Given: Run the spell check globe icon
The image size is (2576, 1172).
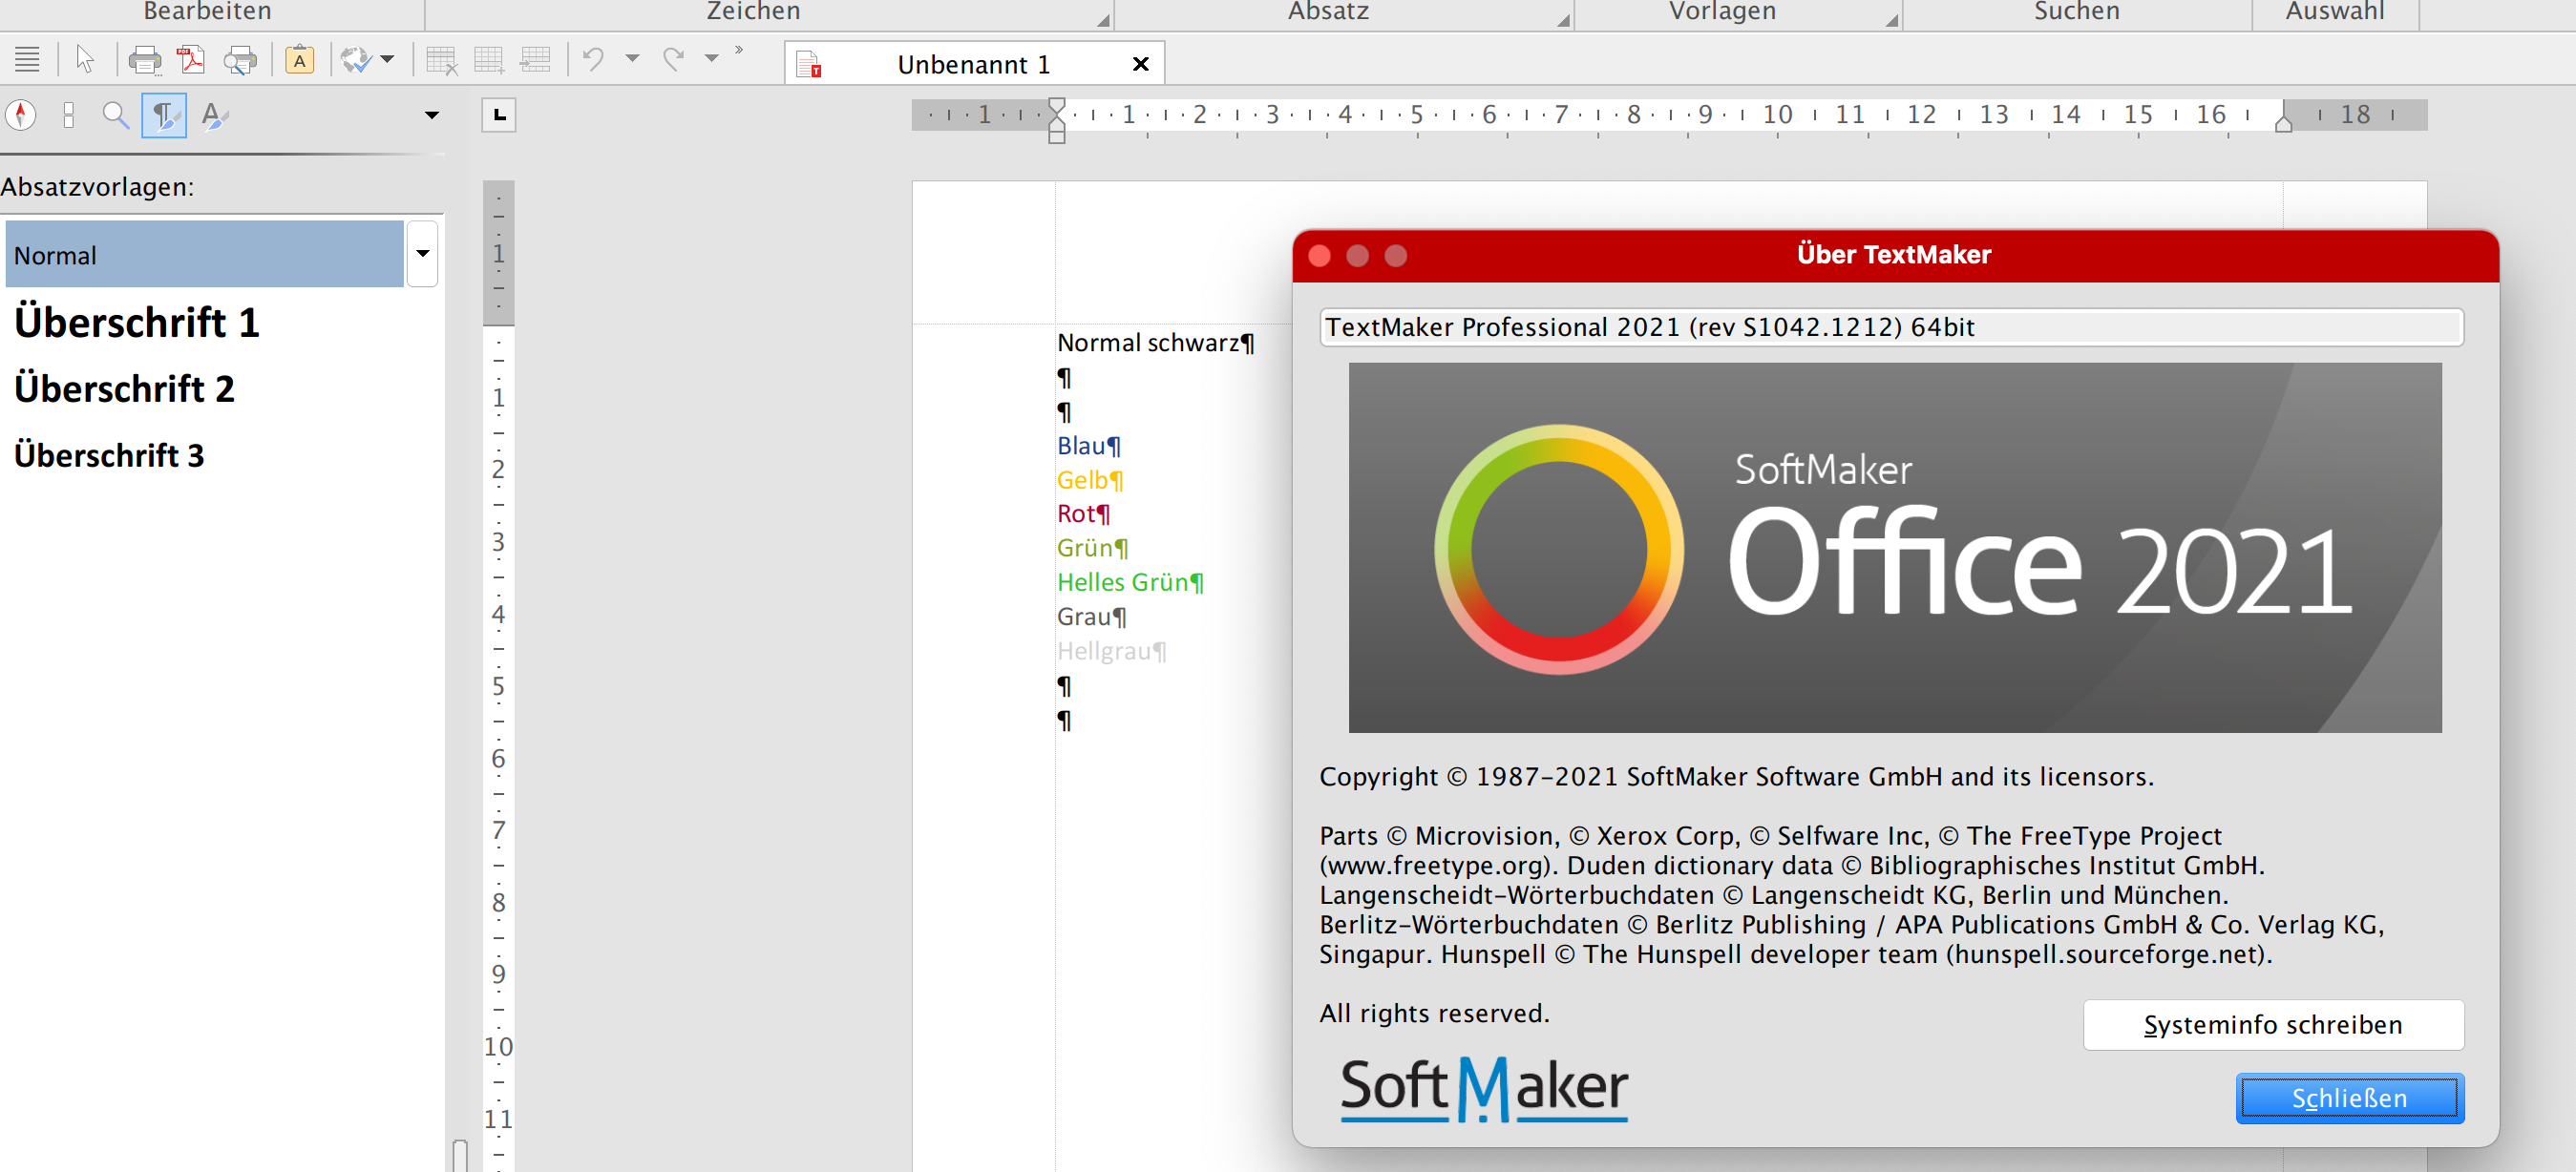Looking at the screenshot, I should pos(356,60).
